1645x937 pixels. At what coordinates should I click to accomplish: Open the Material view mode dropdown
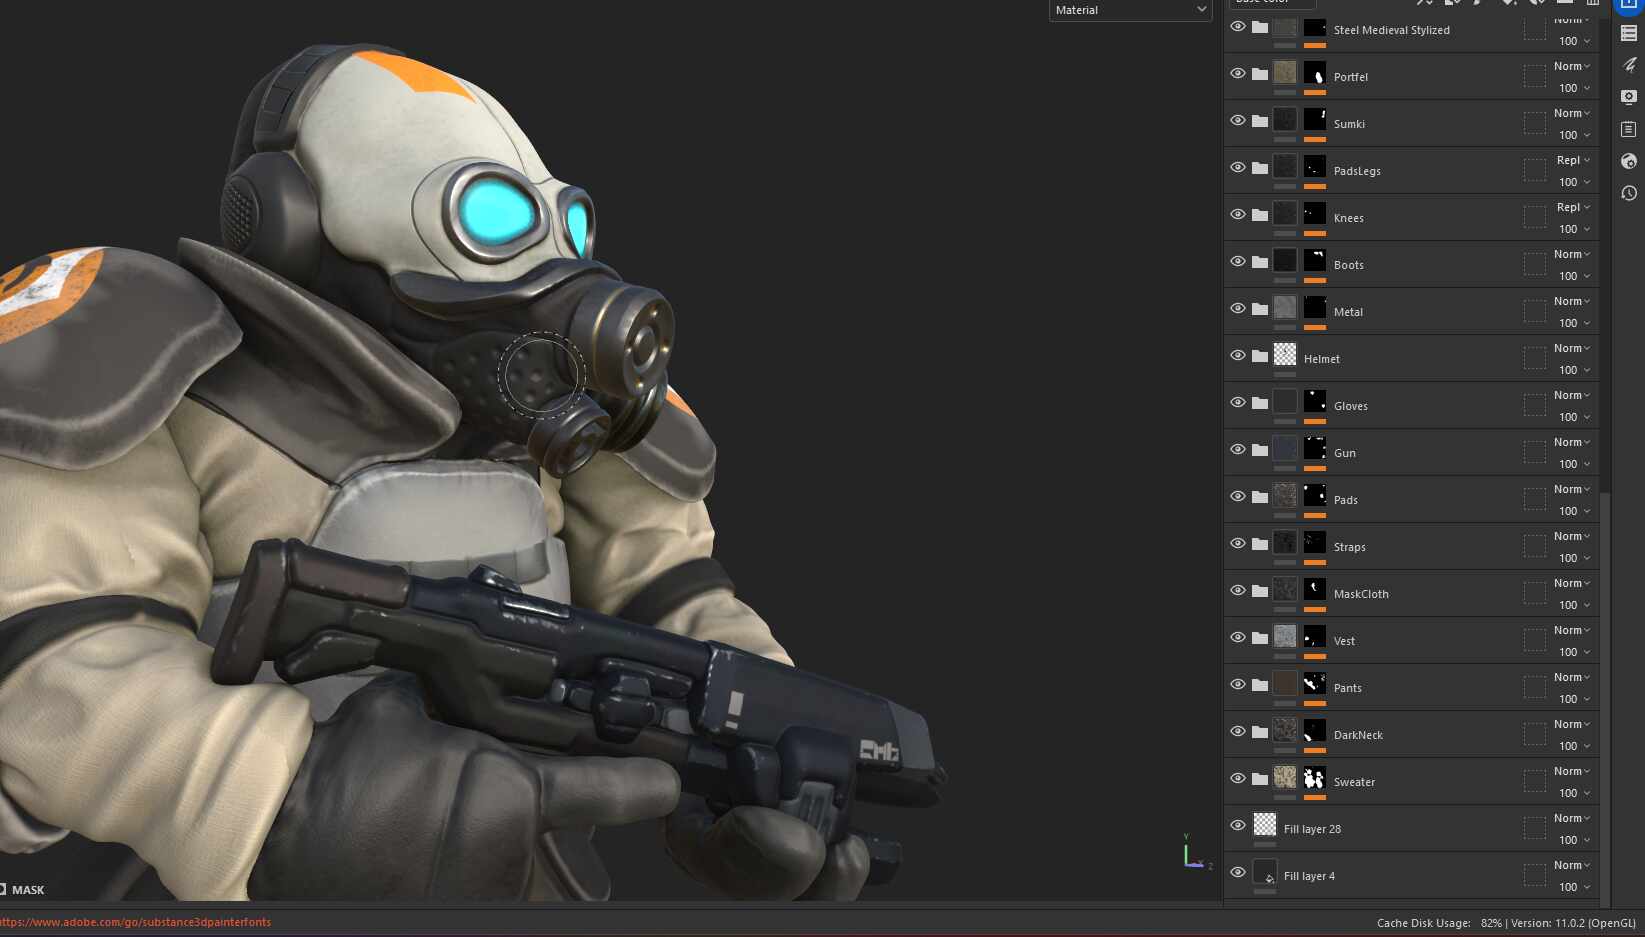click(1130, 10)
